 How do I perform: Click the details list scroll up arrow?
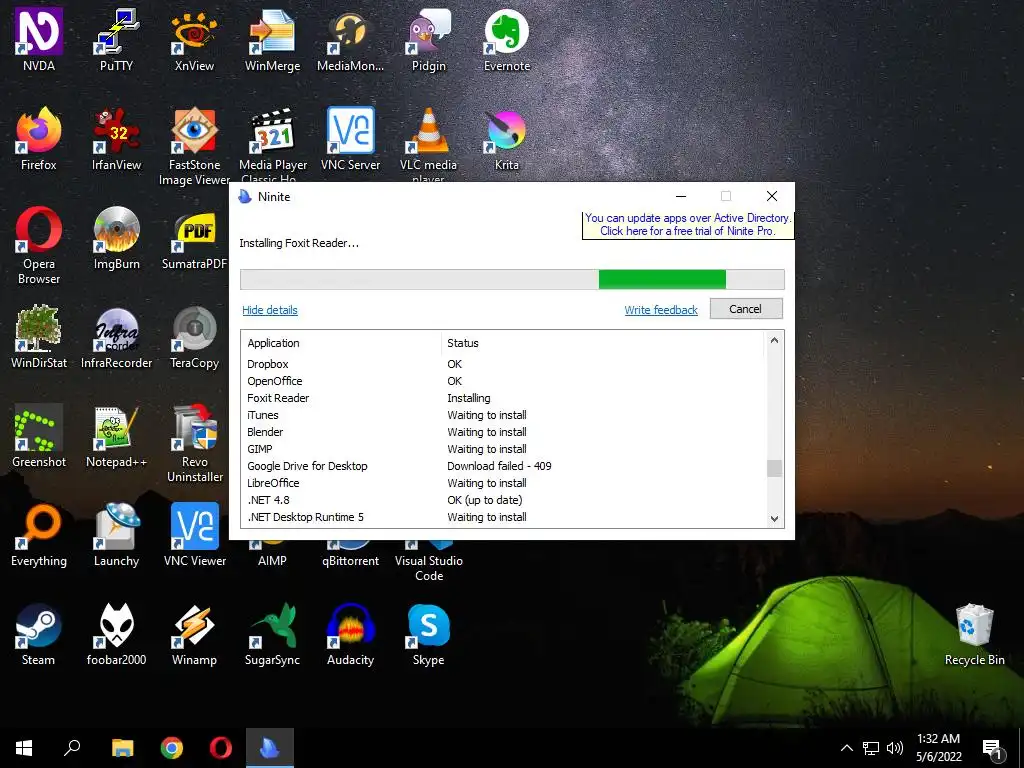774,340
